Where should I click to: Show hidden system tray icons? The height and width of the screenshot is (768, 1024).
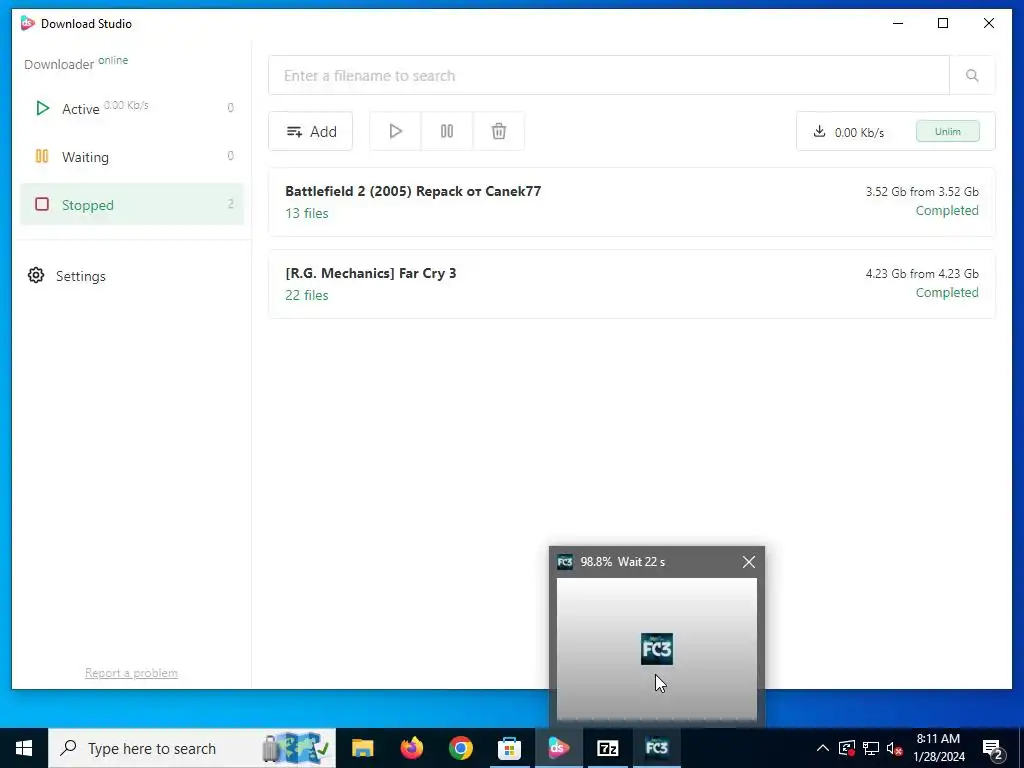tap(823, 748)
